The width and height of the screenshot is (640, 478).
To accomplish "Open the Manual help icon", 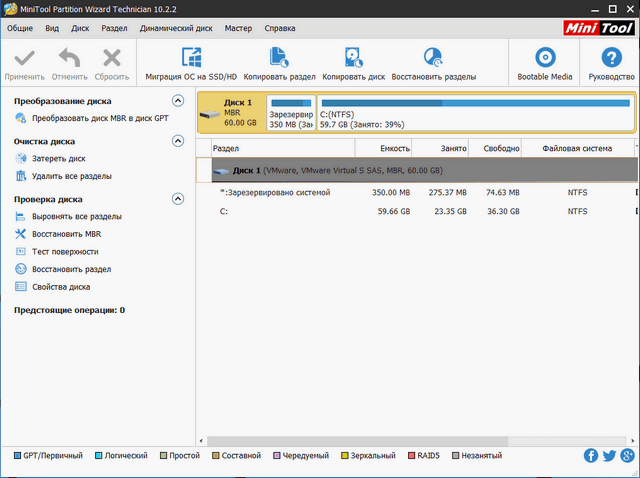I will click(610, 57).
